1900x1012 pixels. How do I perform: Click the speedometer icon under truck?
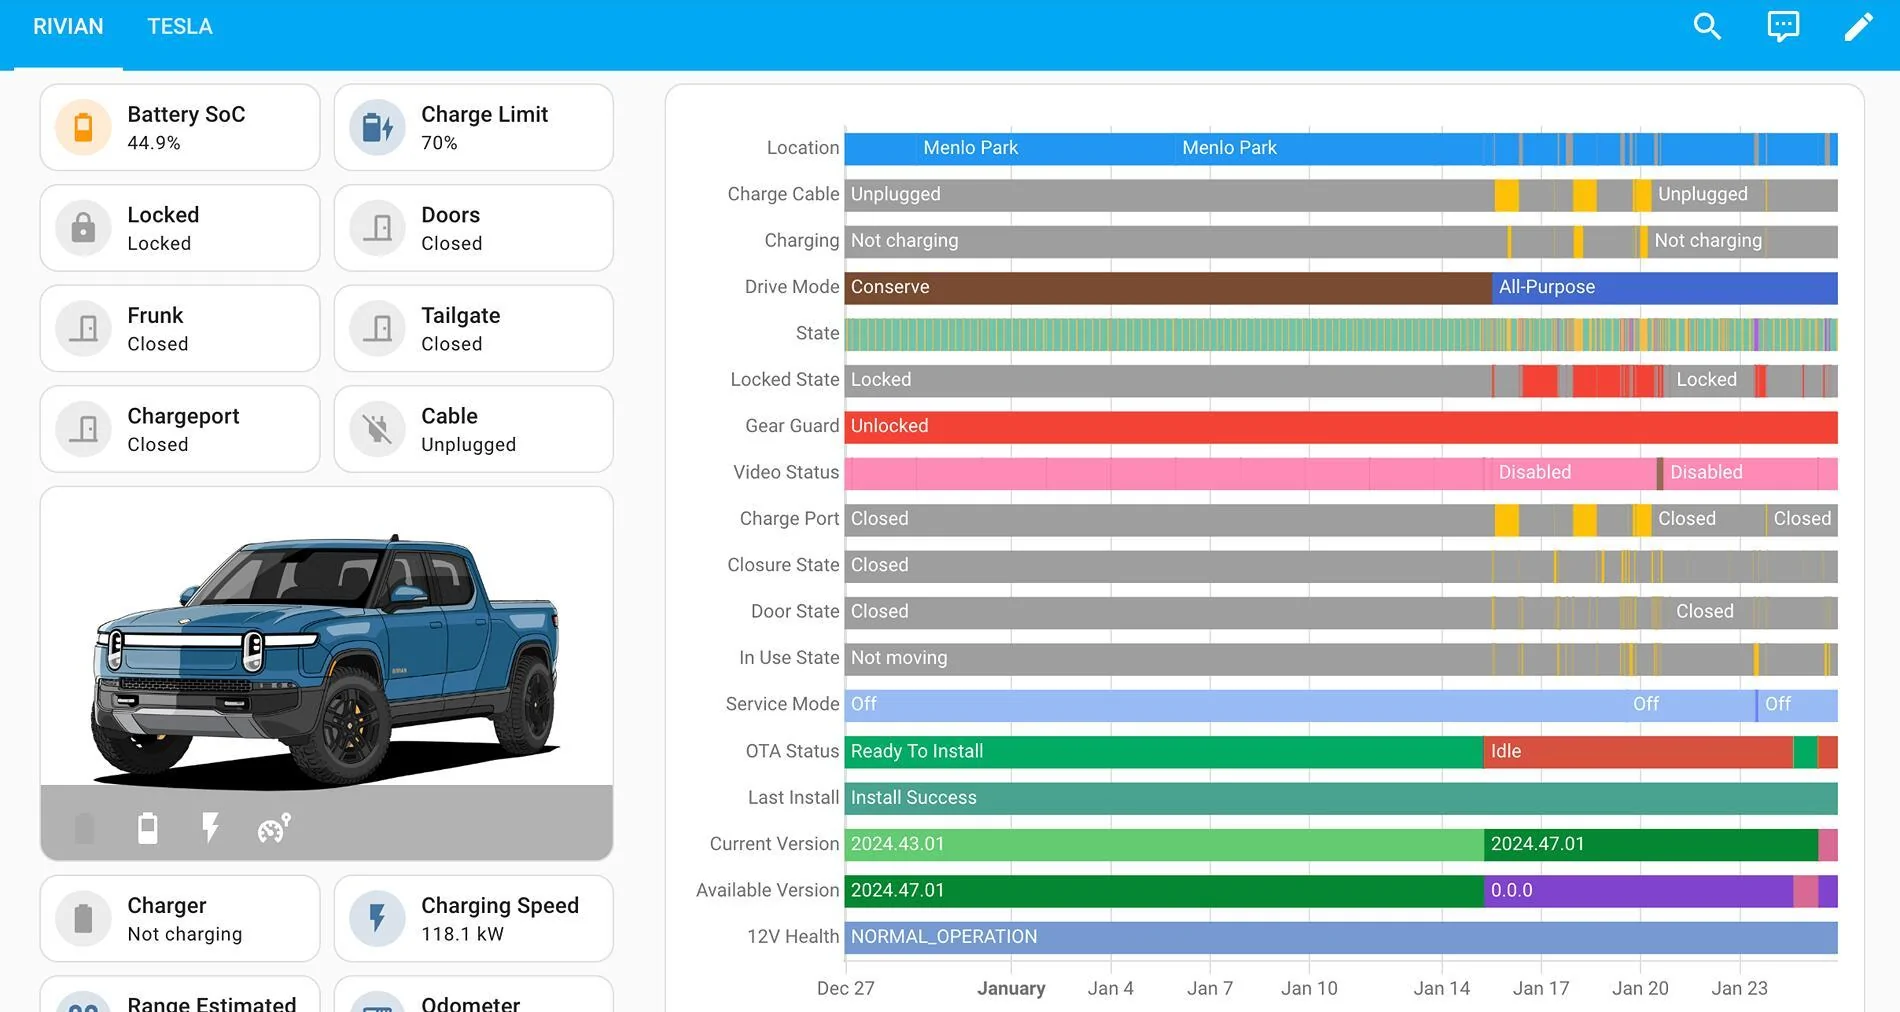tap(273, 827)
